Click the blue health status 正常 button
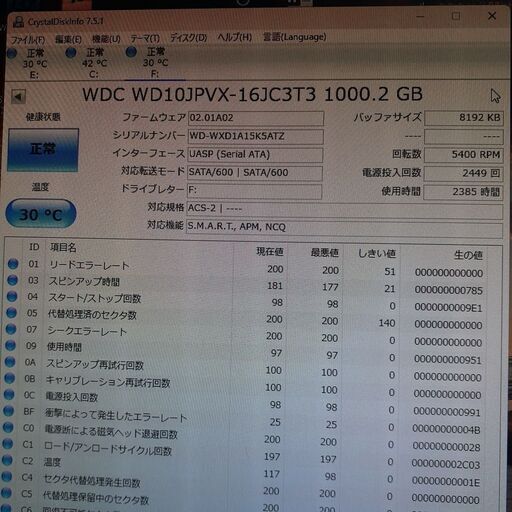This screenshot has height=512, width=512. [x=43, y=150]
